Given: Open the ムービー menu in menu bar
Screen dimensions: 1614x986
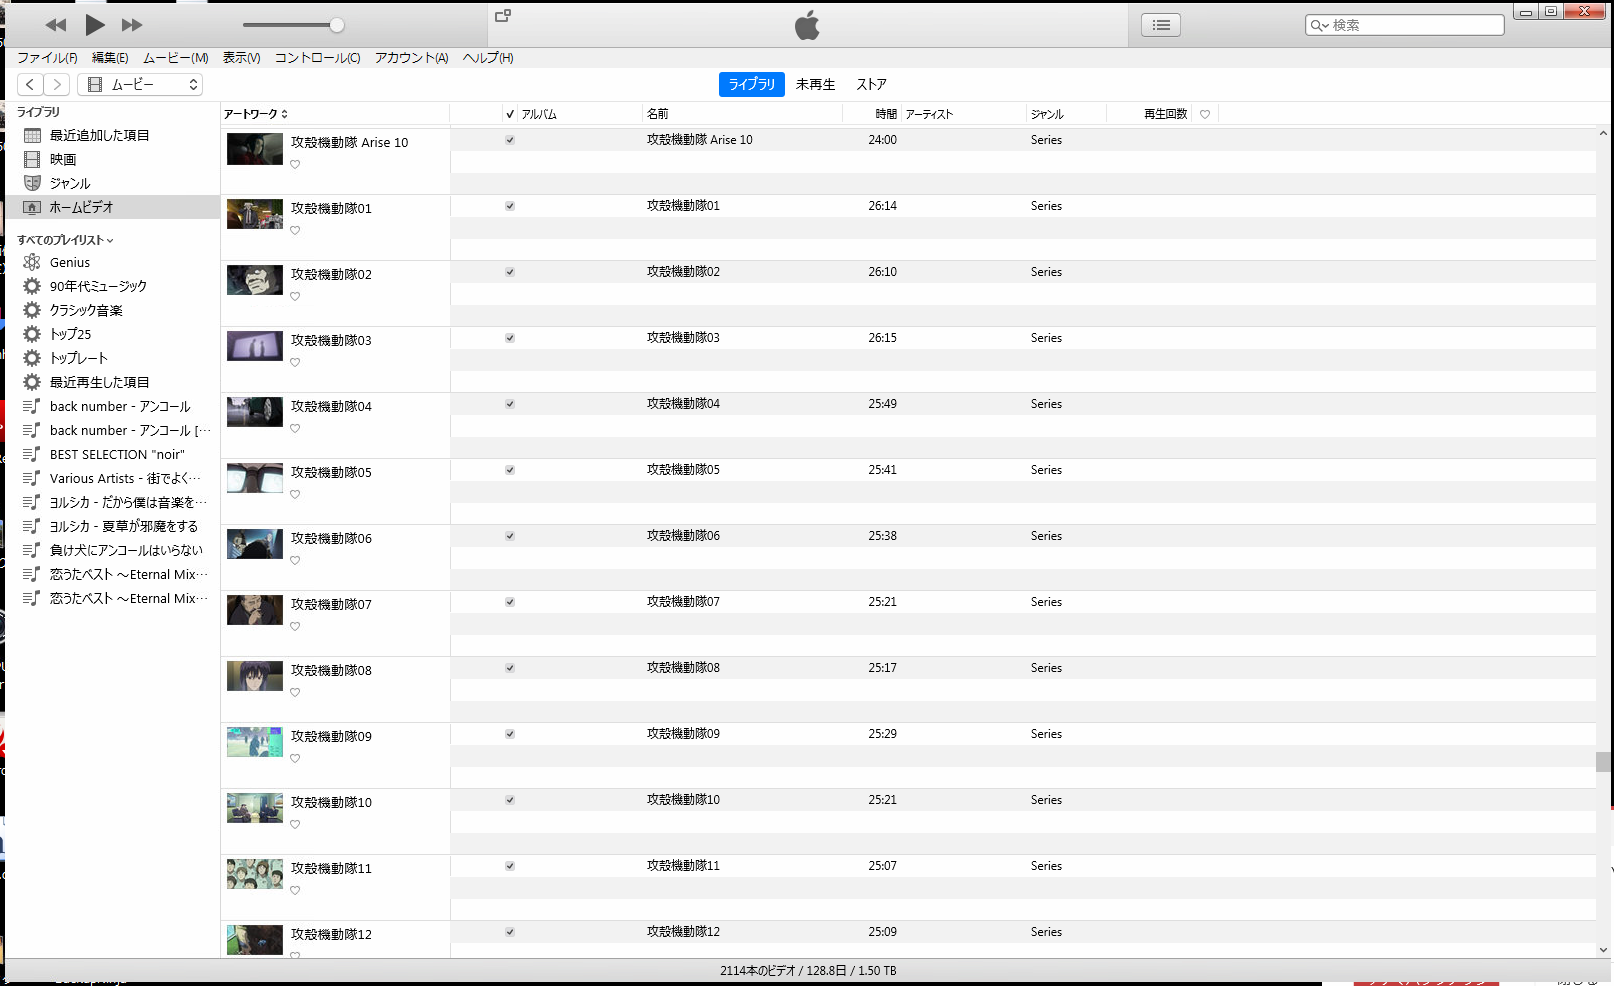Looking at the screenshot, I should (176, 58).
